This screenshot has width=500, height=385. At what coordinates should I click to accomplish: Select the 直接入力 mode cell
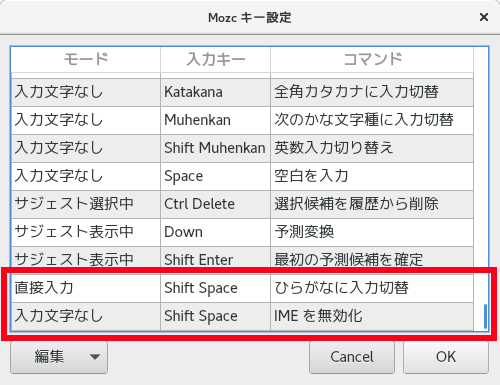(86, 288)
